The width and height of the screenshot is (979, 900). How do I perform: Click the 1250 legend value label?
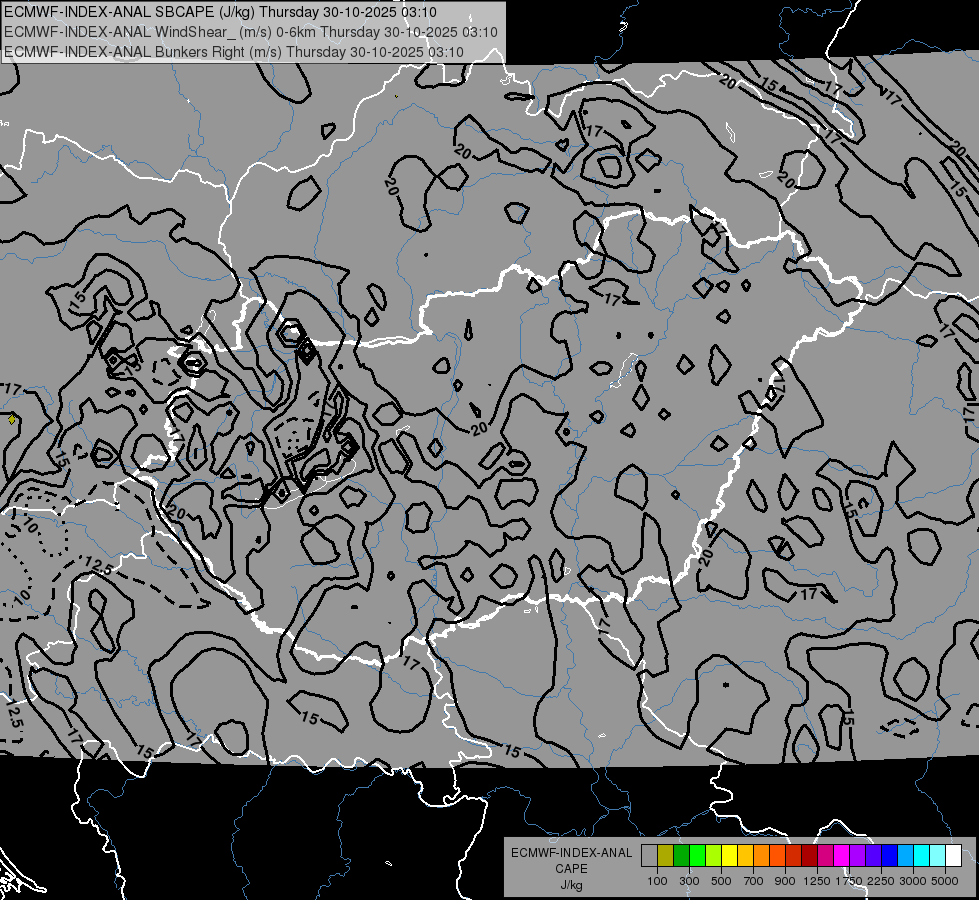click(817, 881)
